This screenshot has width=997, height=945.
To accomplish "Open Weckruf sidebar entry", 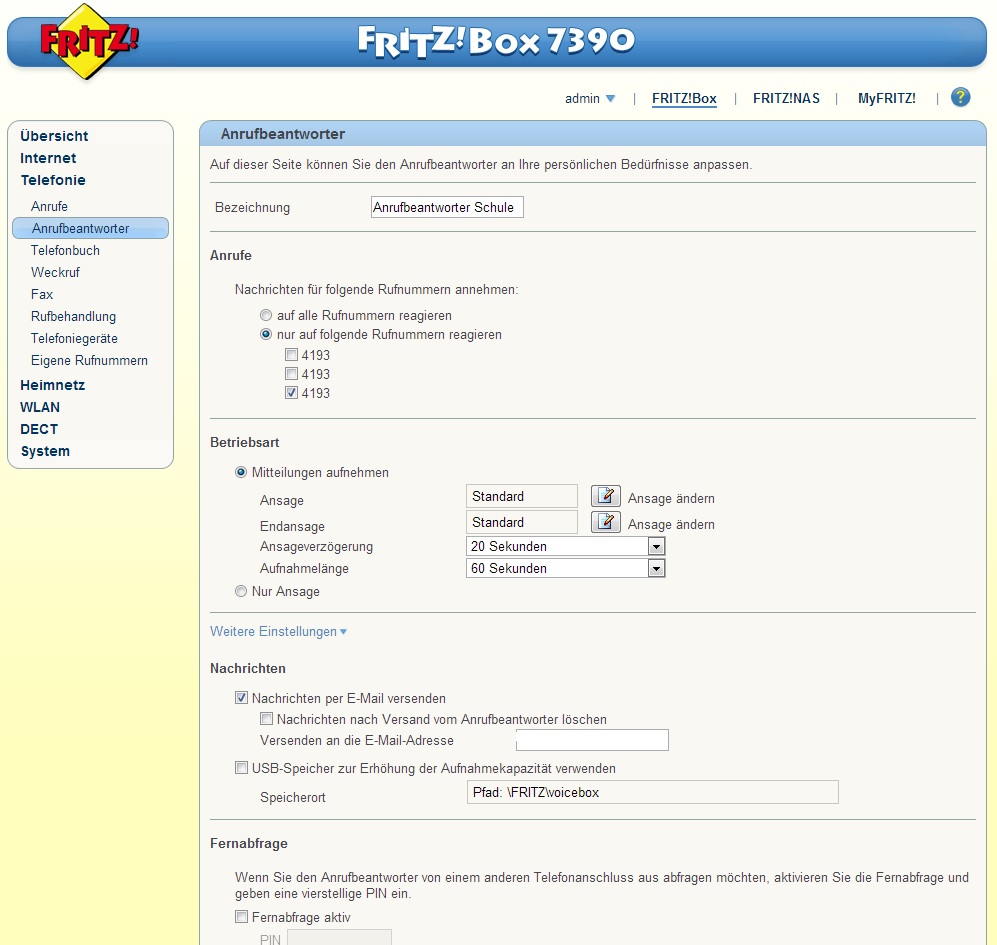I will (55, 272).
